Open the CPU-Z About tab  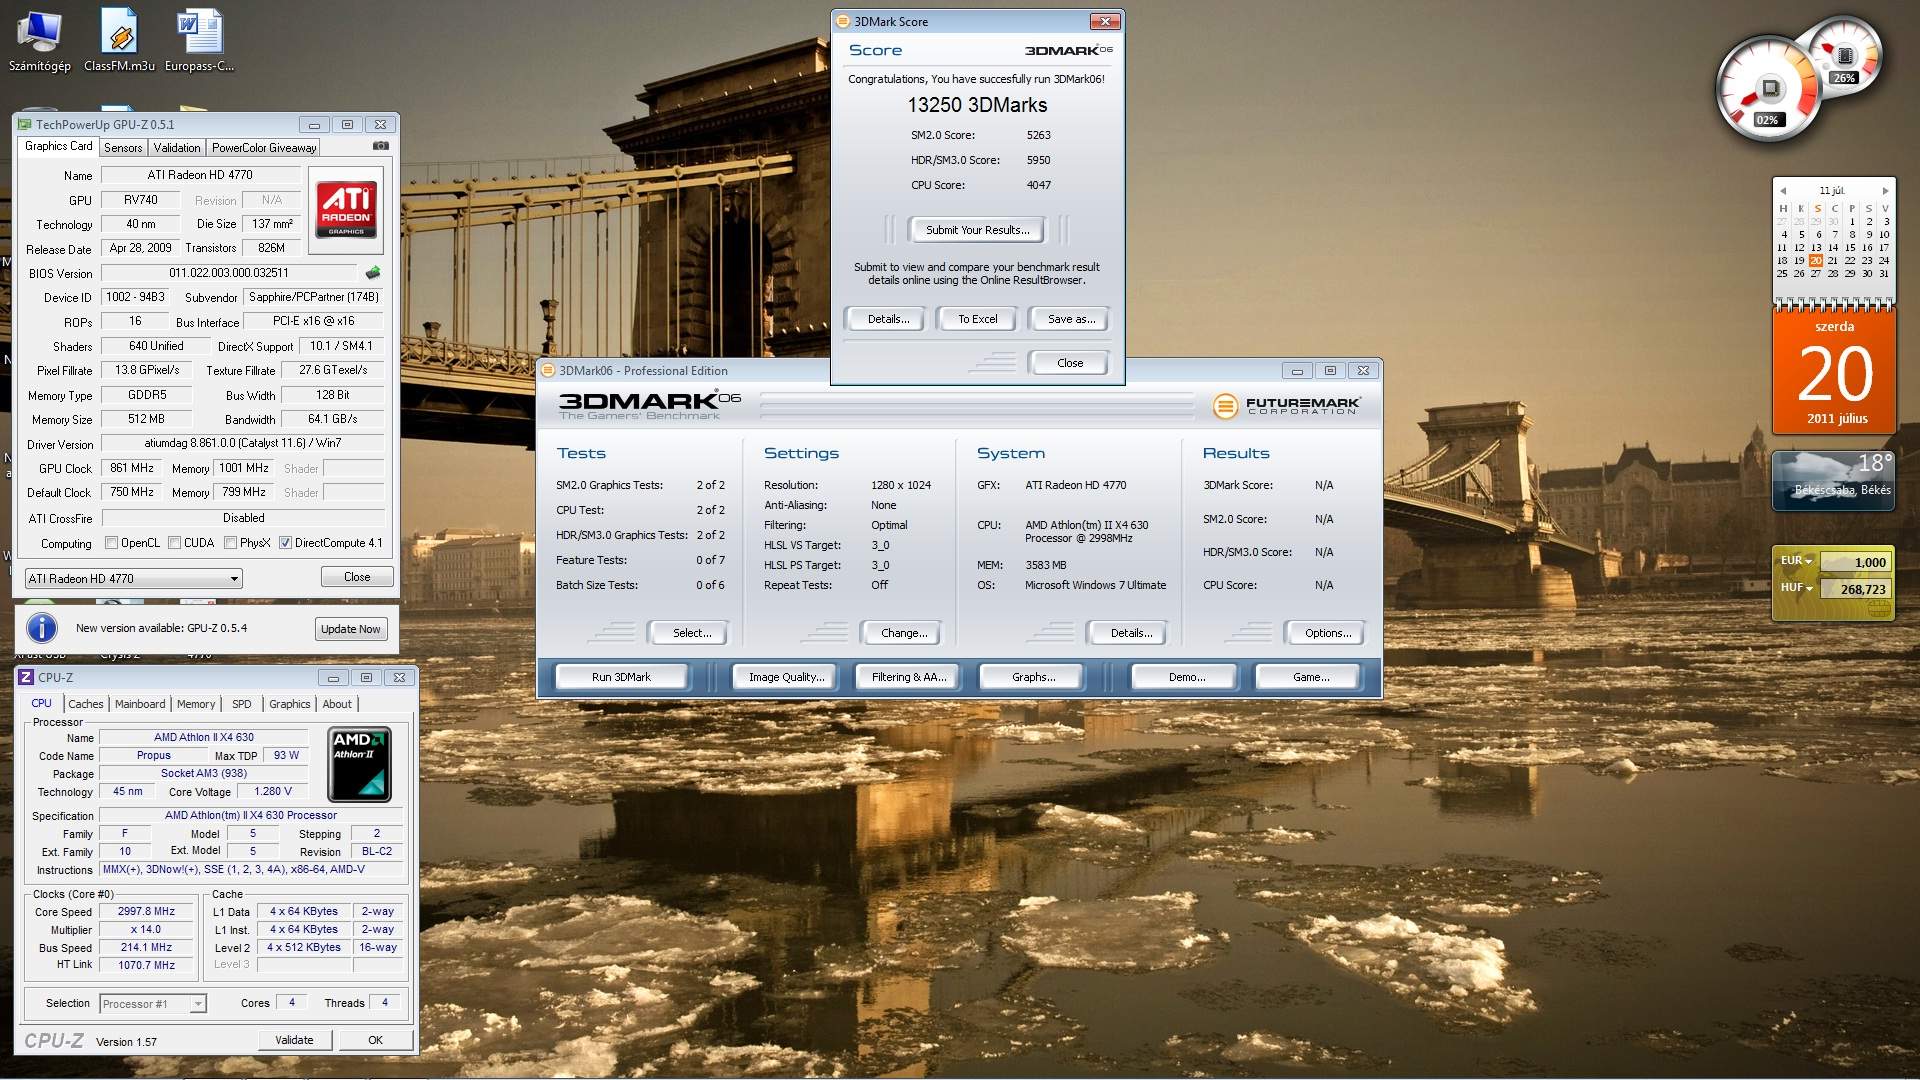point(337,704)
